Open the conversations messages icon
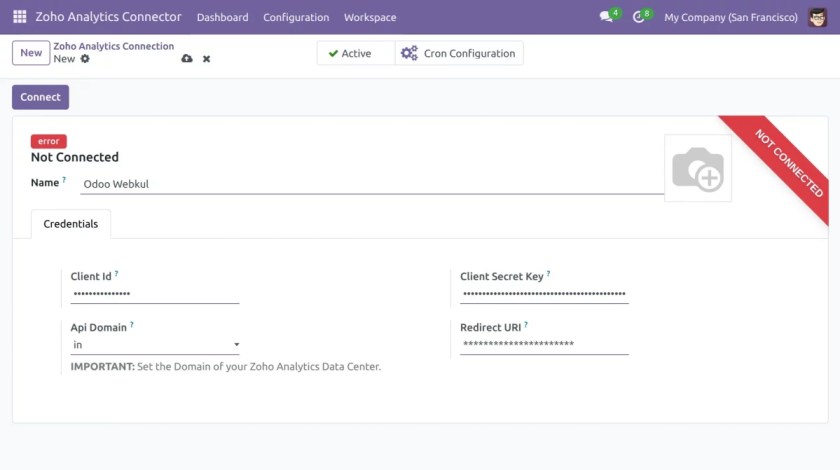This screenshot has height=470, width=840. (606, 17)
